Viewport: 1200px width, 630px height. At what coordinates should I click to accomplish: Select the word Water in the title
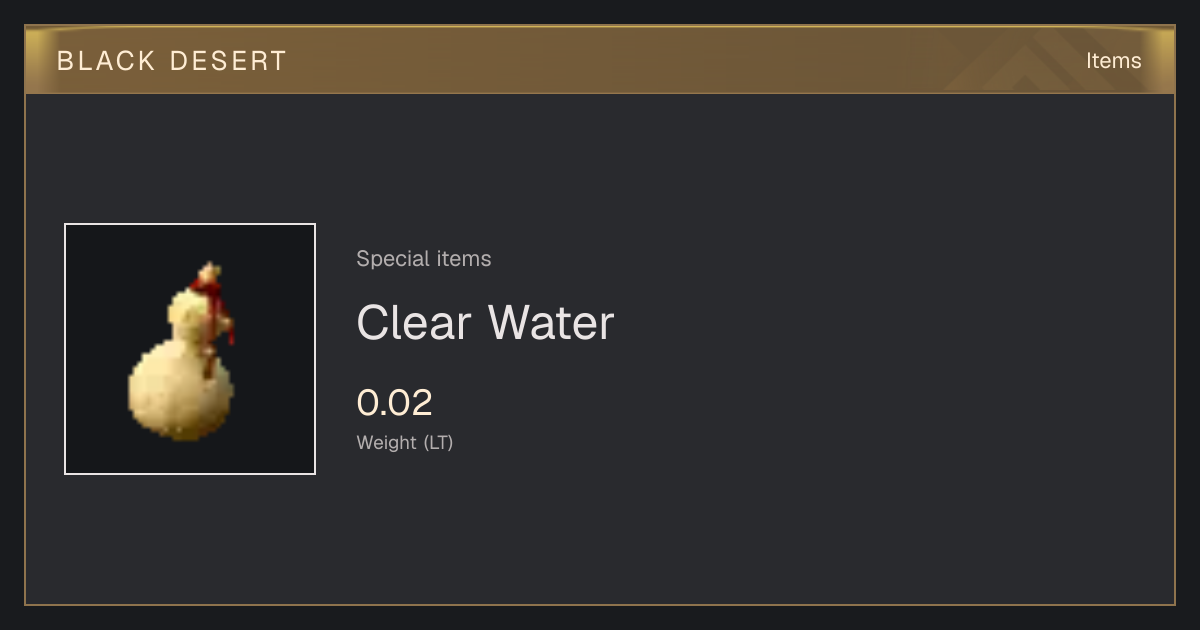[551, 322]
